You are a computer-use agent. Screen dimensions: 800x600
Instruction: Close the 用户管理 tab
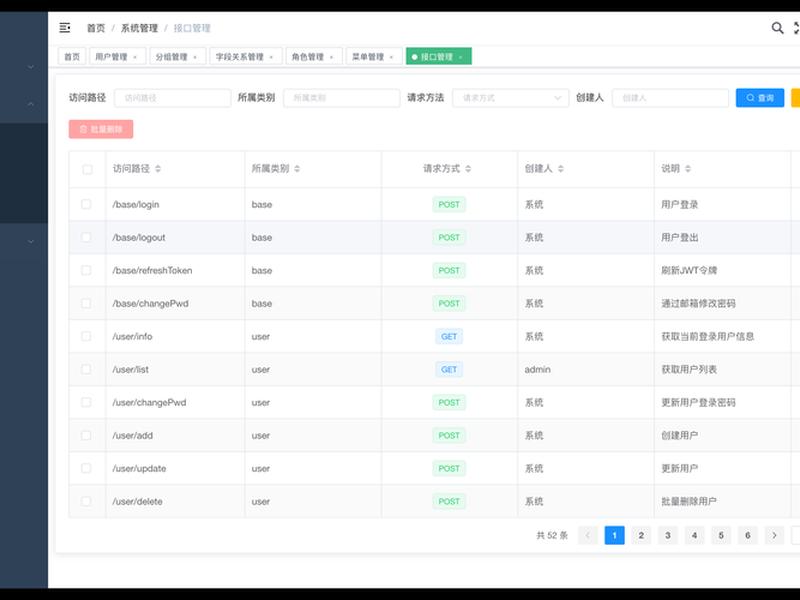(135, 57)
